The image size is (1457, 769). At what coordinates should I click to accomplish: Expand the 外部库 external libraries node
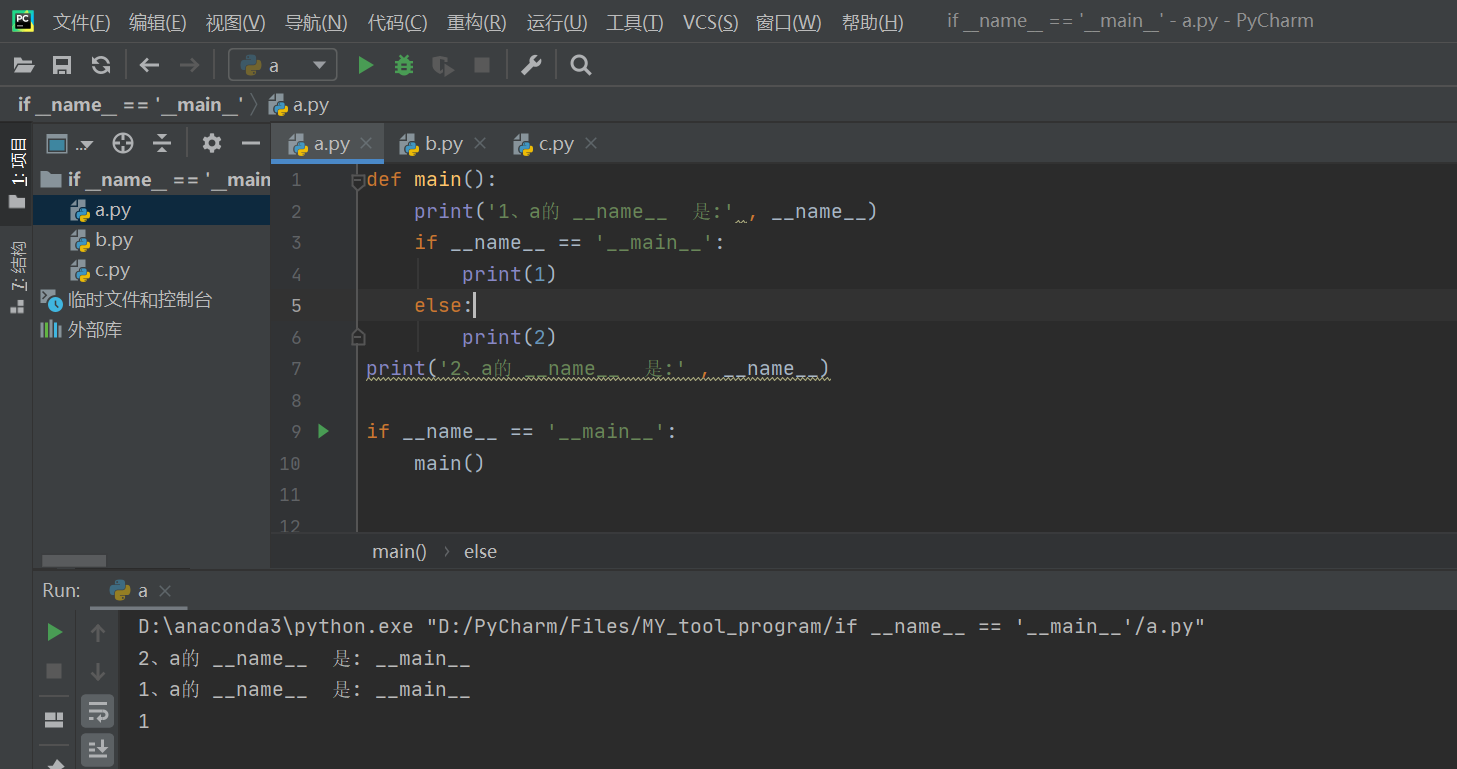coord(81,330)
